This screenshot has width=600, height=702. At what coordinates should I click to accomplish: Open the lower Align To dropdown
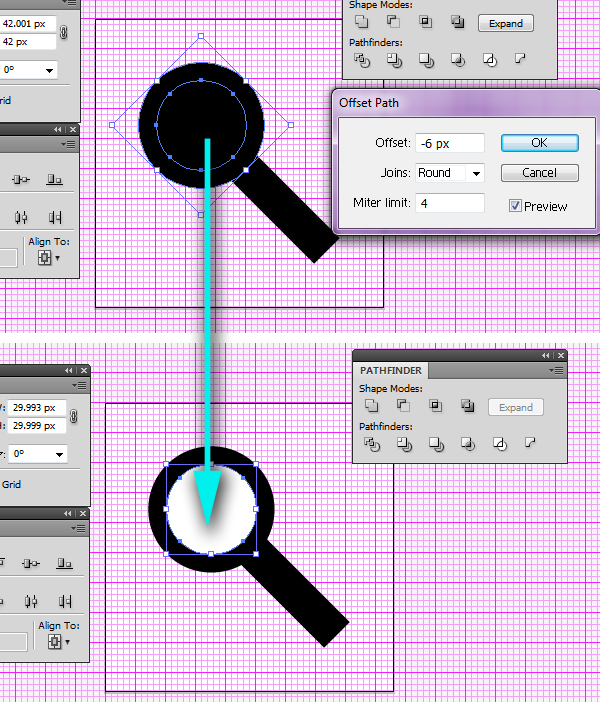click(x=59, y=642)
